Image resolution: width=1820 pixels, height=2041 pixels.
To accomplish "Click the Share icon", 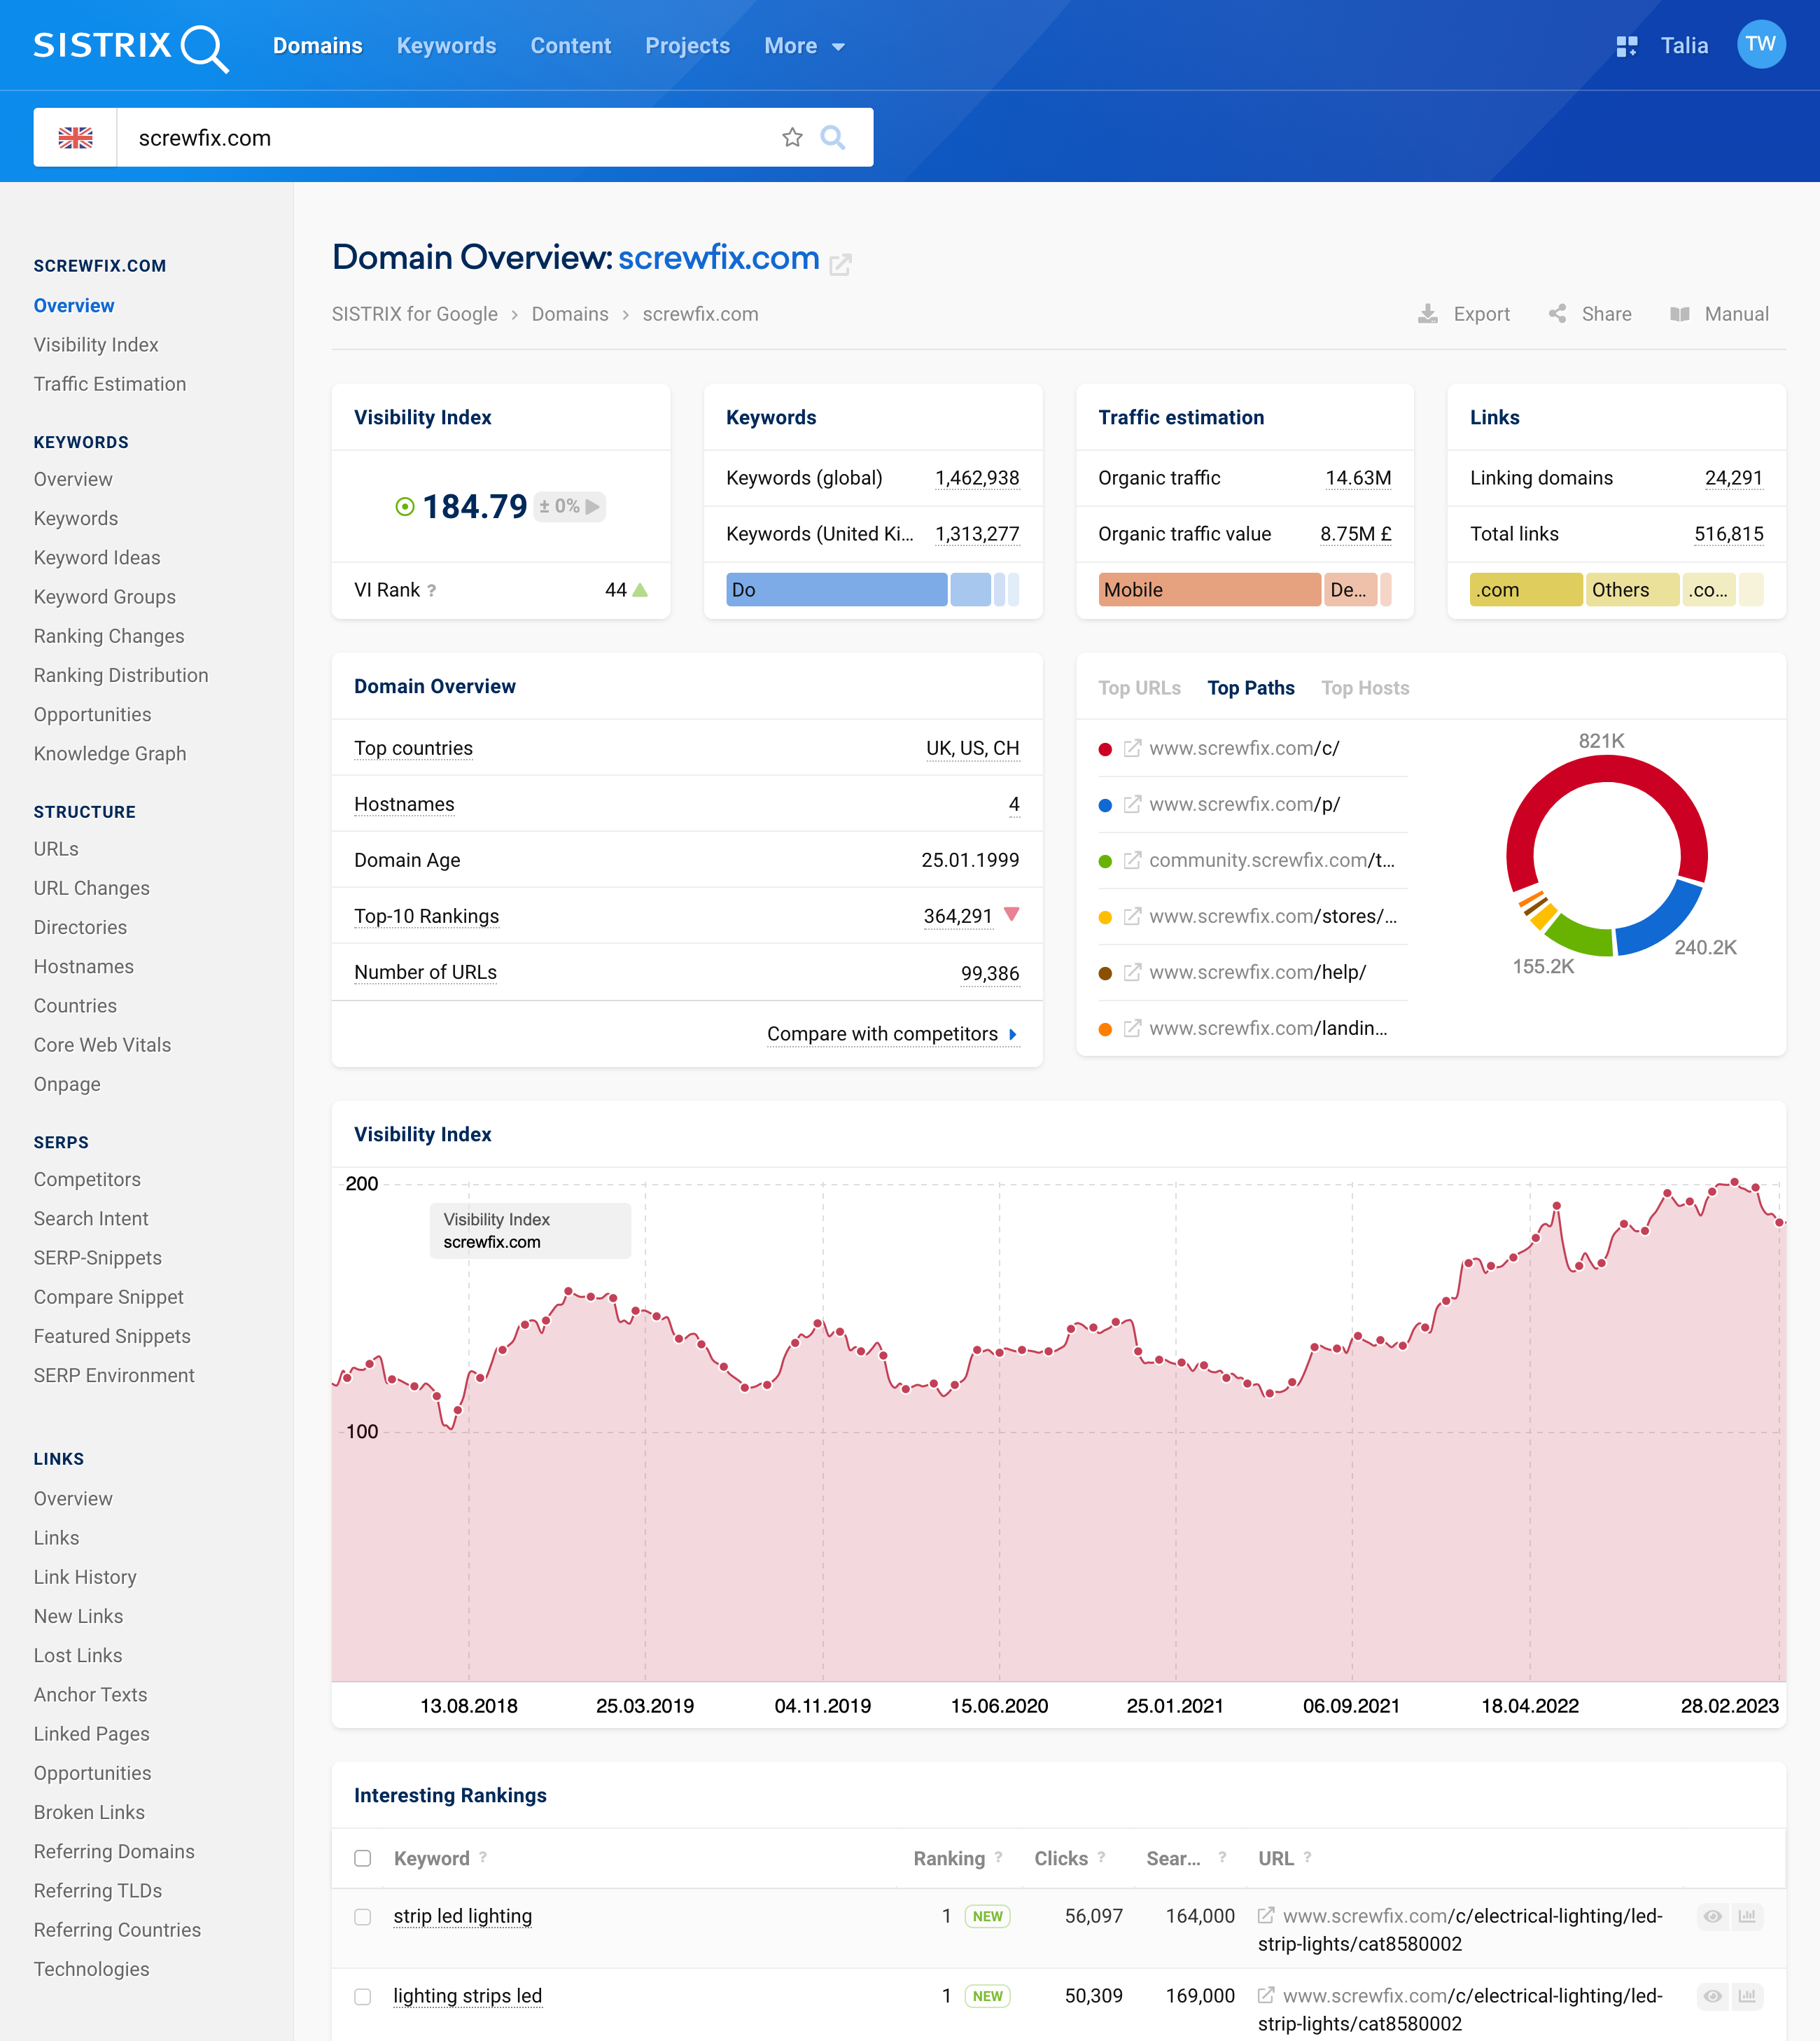I will [x=1558, y=314].
